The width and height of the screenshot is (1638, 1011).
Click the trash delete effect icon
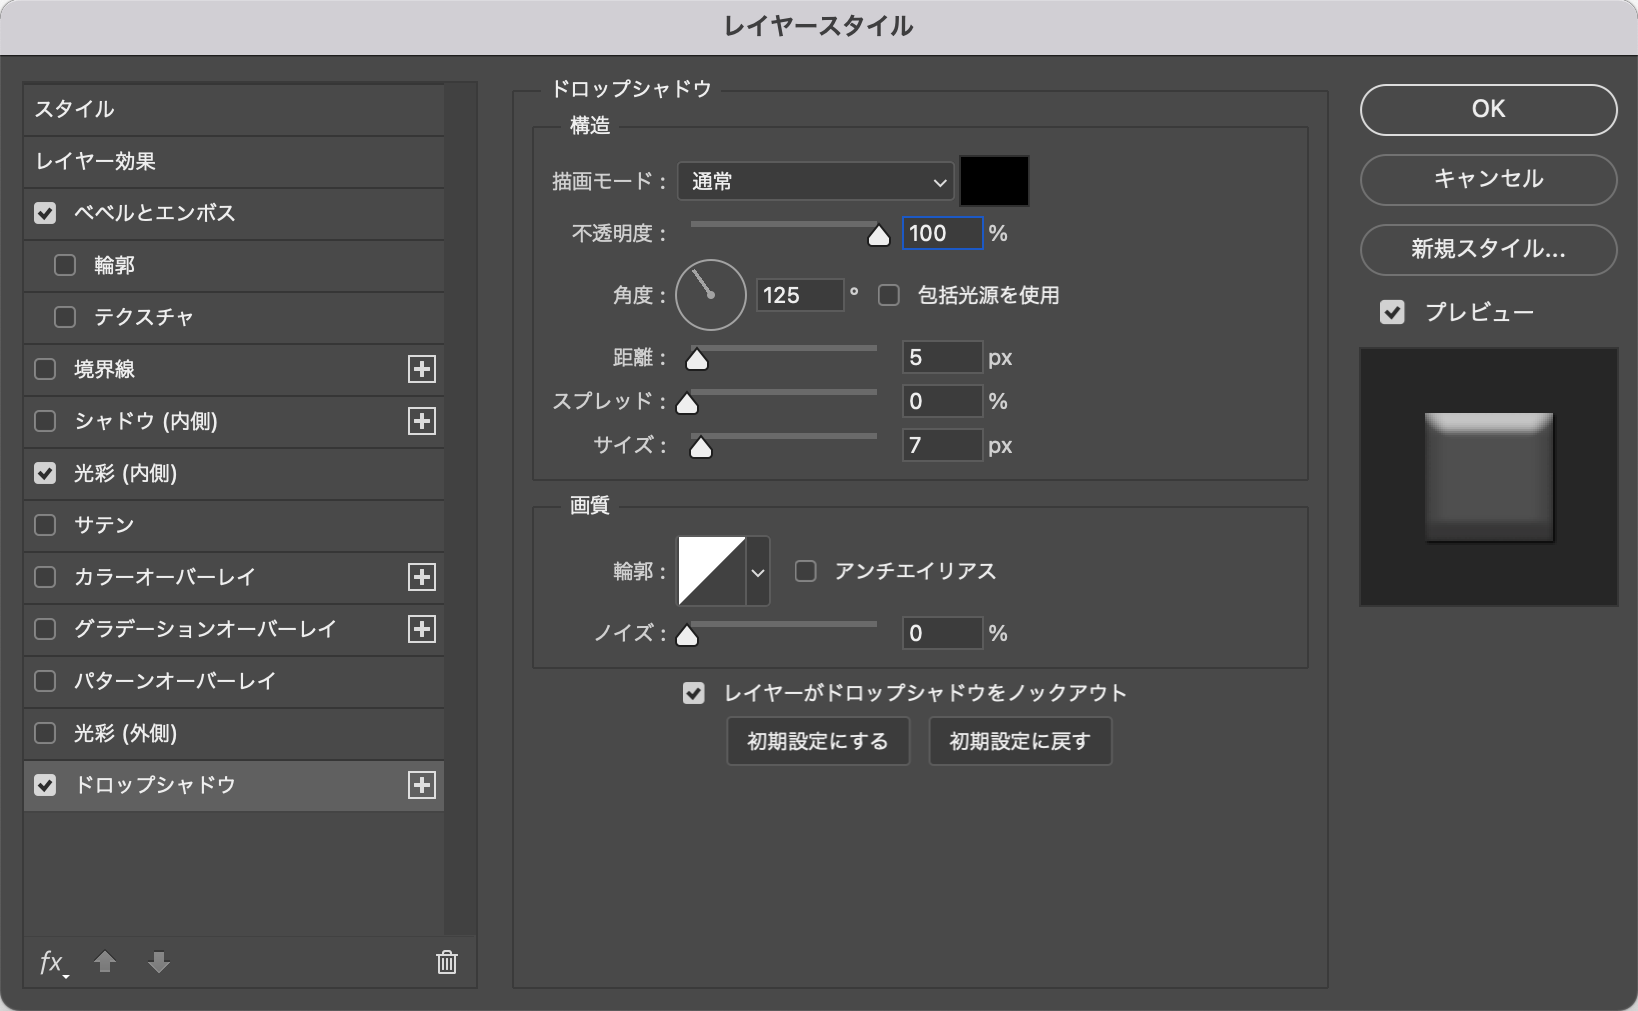tap(447, 962)
